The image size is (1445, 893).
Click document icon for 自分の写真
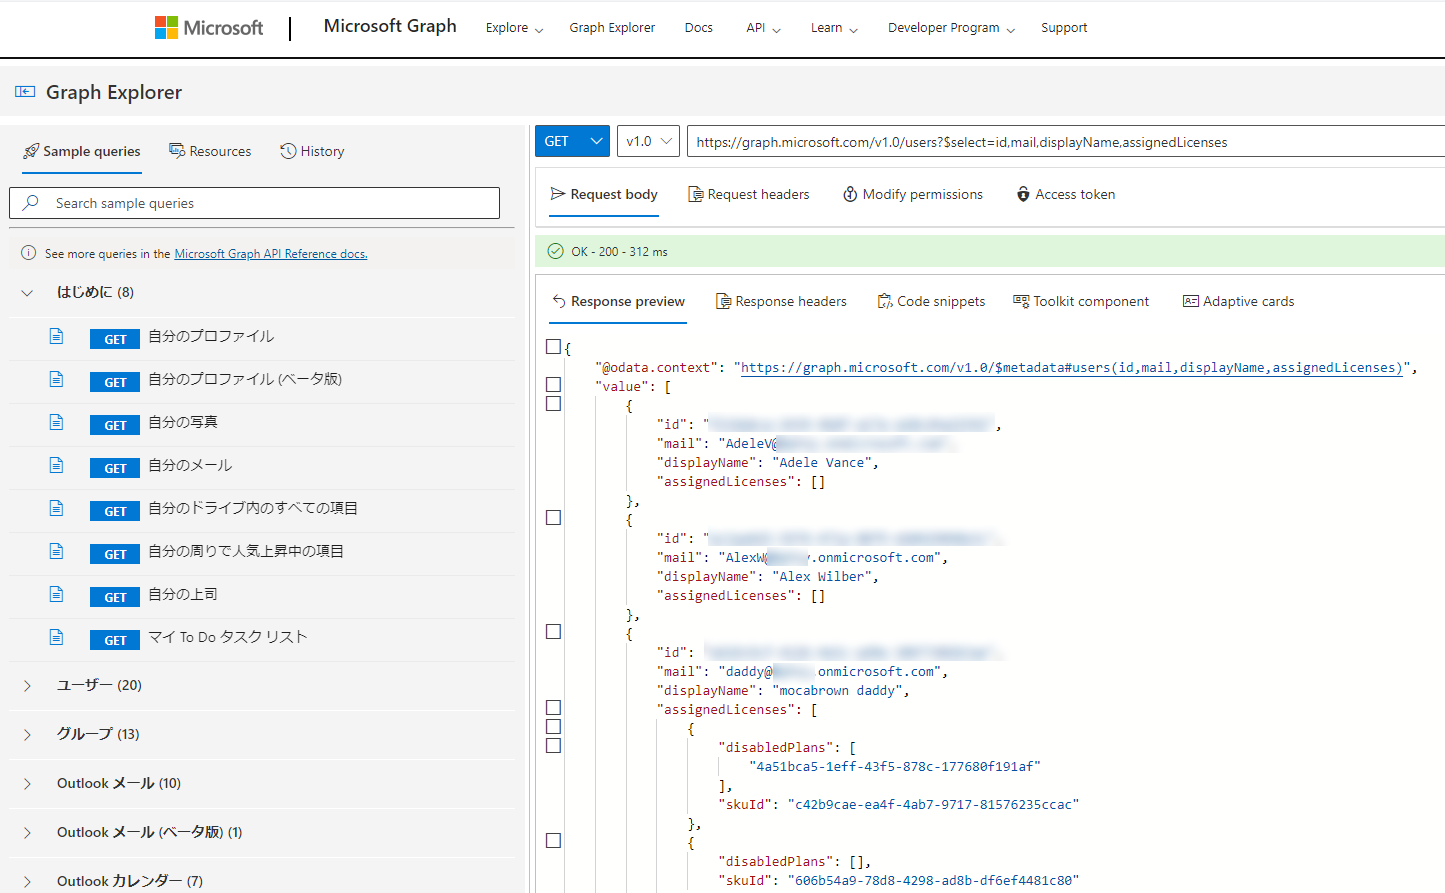coord(57,423)
